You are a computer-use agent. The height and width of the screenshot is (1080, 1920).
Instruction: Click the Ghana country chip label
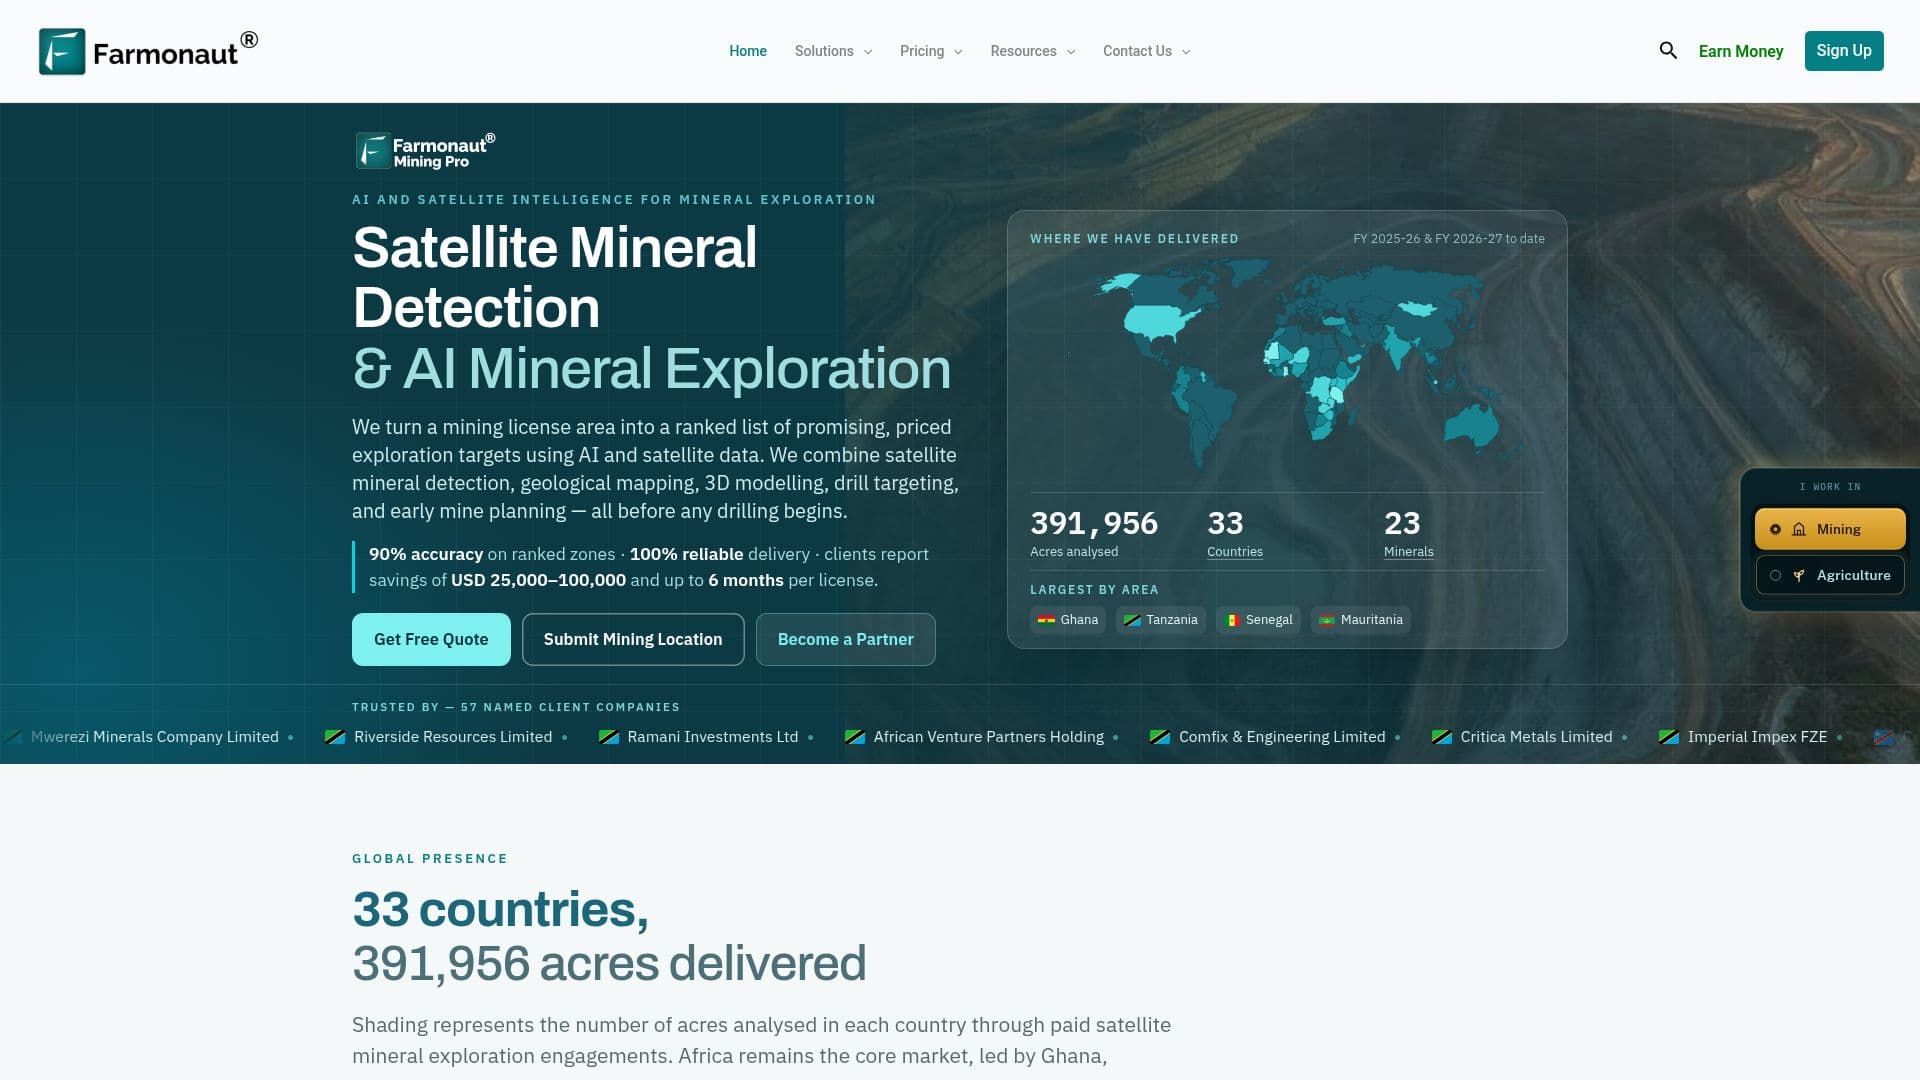1079,620
